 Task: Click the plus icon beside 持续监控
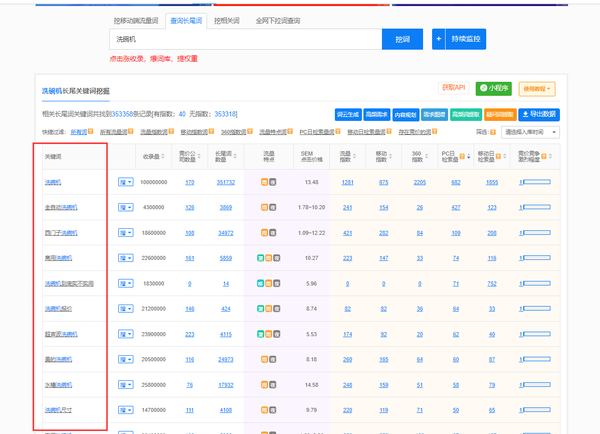coord(439,39)
